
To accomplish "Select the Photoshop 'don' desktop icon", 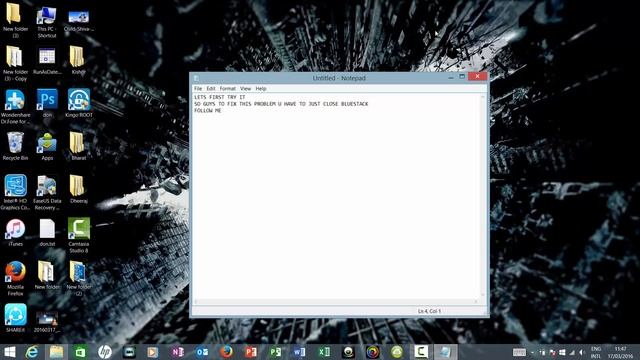I will 47,103.
